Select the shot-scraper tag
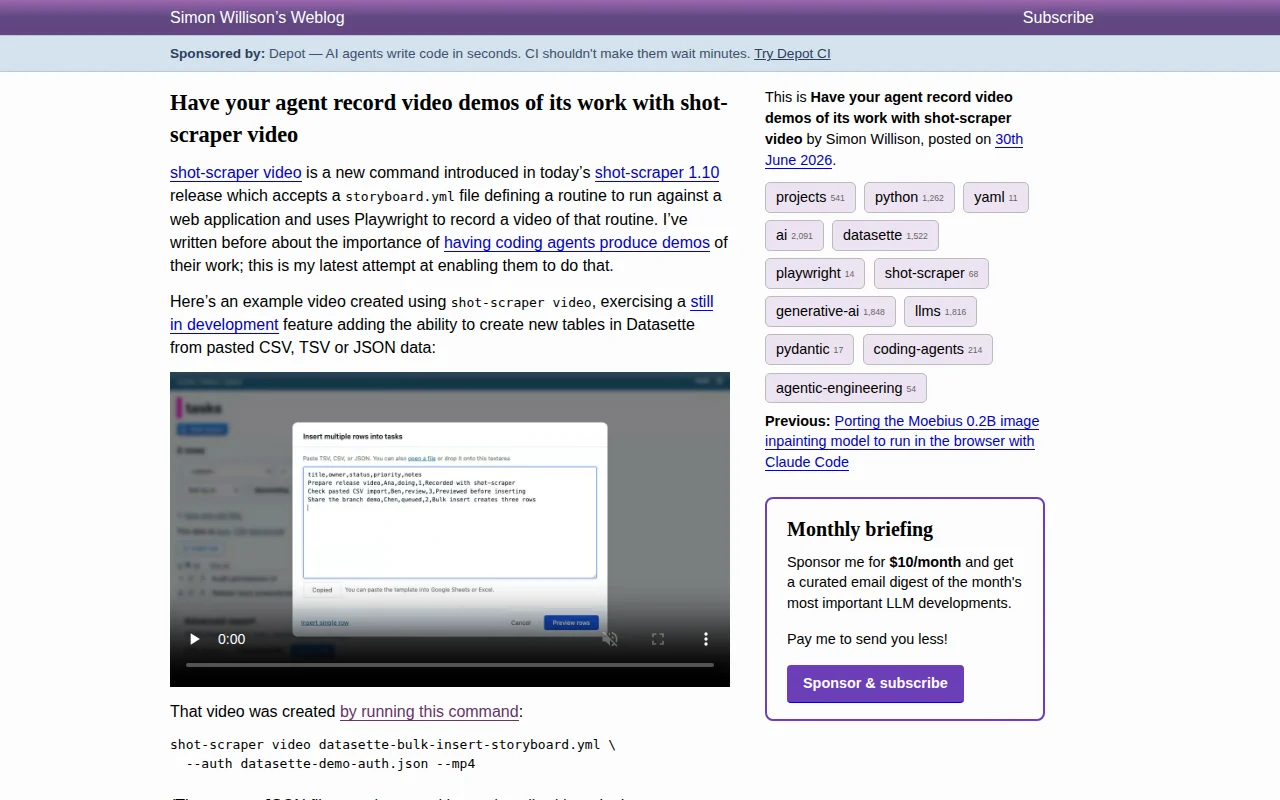 pos(931,274)
